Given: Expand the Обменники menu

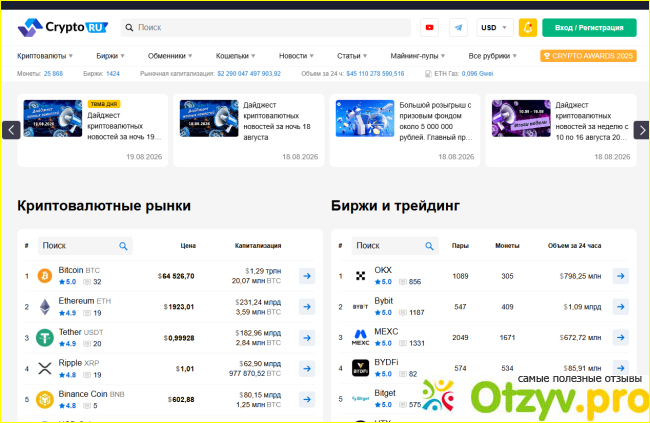Looking at the screenshot, I should tap(170, 56).
